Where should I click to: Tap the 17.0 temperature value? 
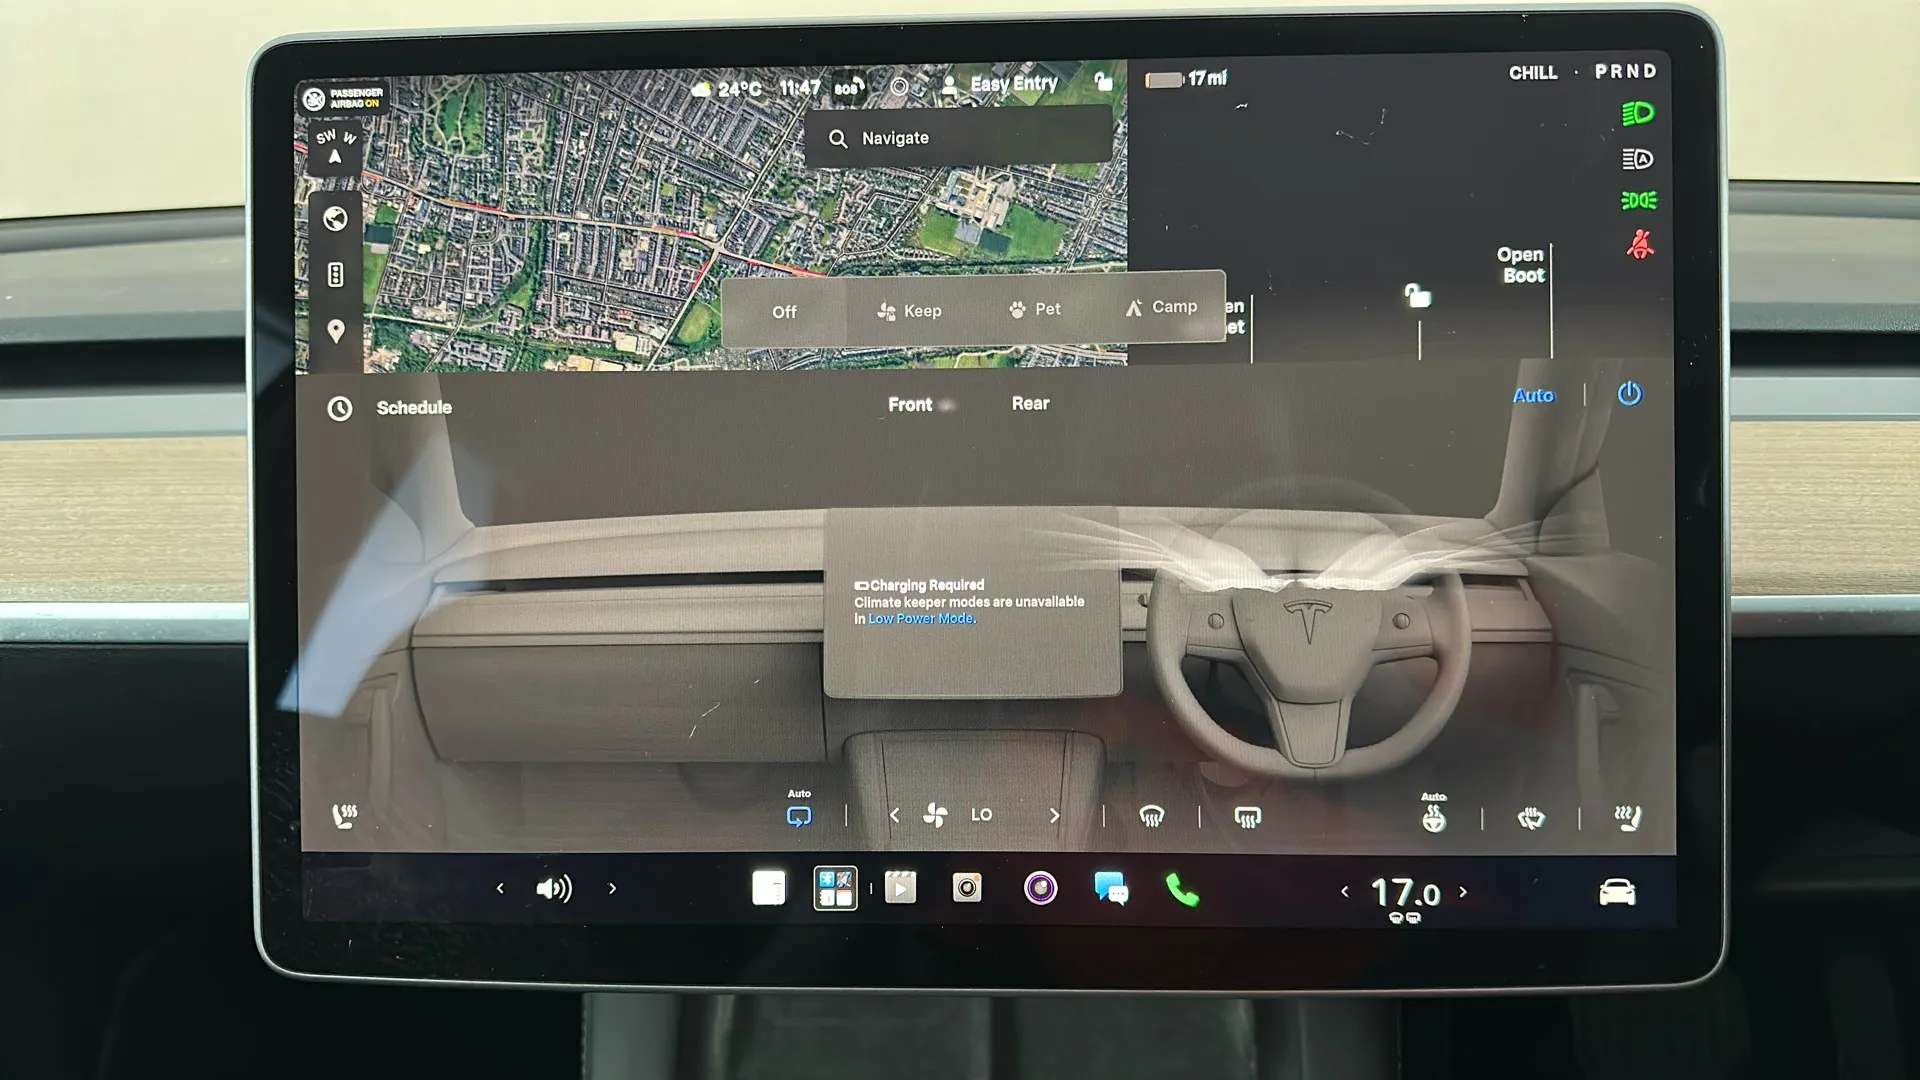1405,892
